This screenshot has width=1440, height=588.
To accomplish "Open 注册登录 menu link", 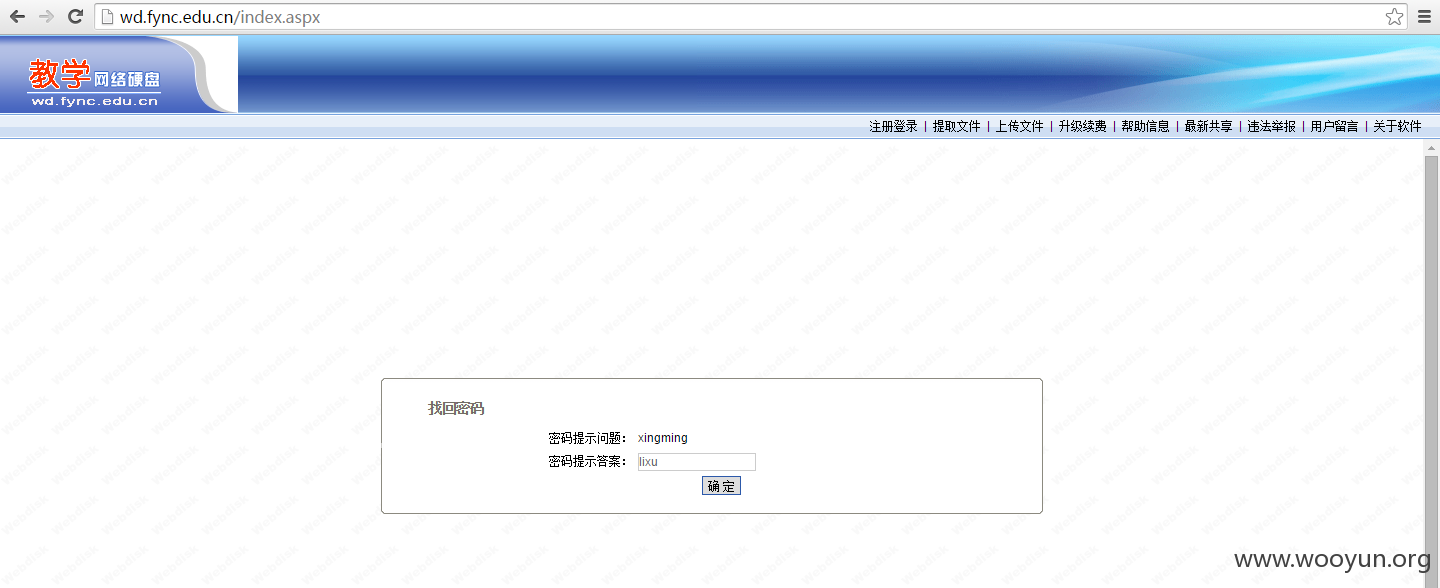I will point(893,126).
